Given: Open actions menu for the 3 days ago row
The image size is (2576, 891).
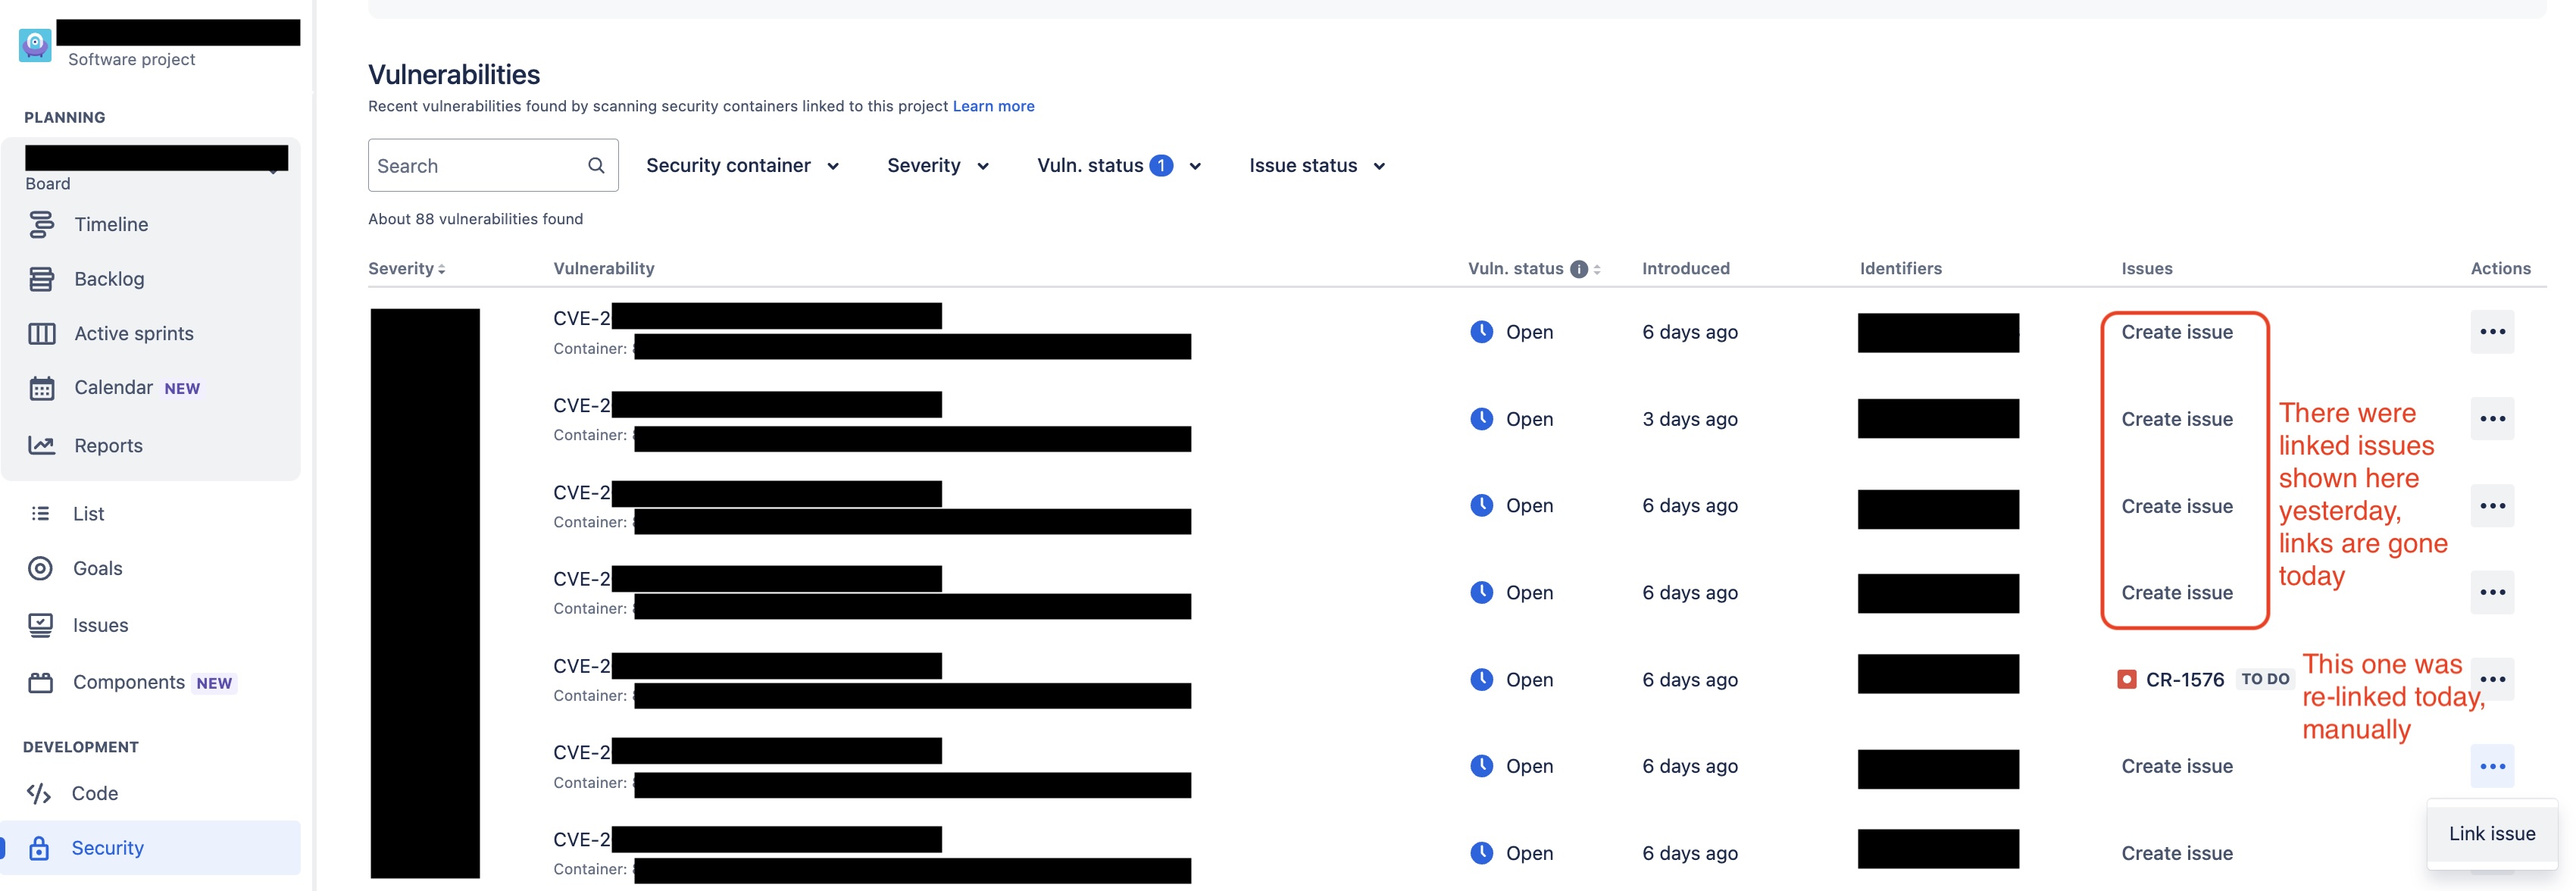Looking at the screenshot, I should pyautogui.click(x=2492, y=419).
